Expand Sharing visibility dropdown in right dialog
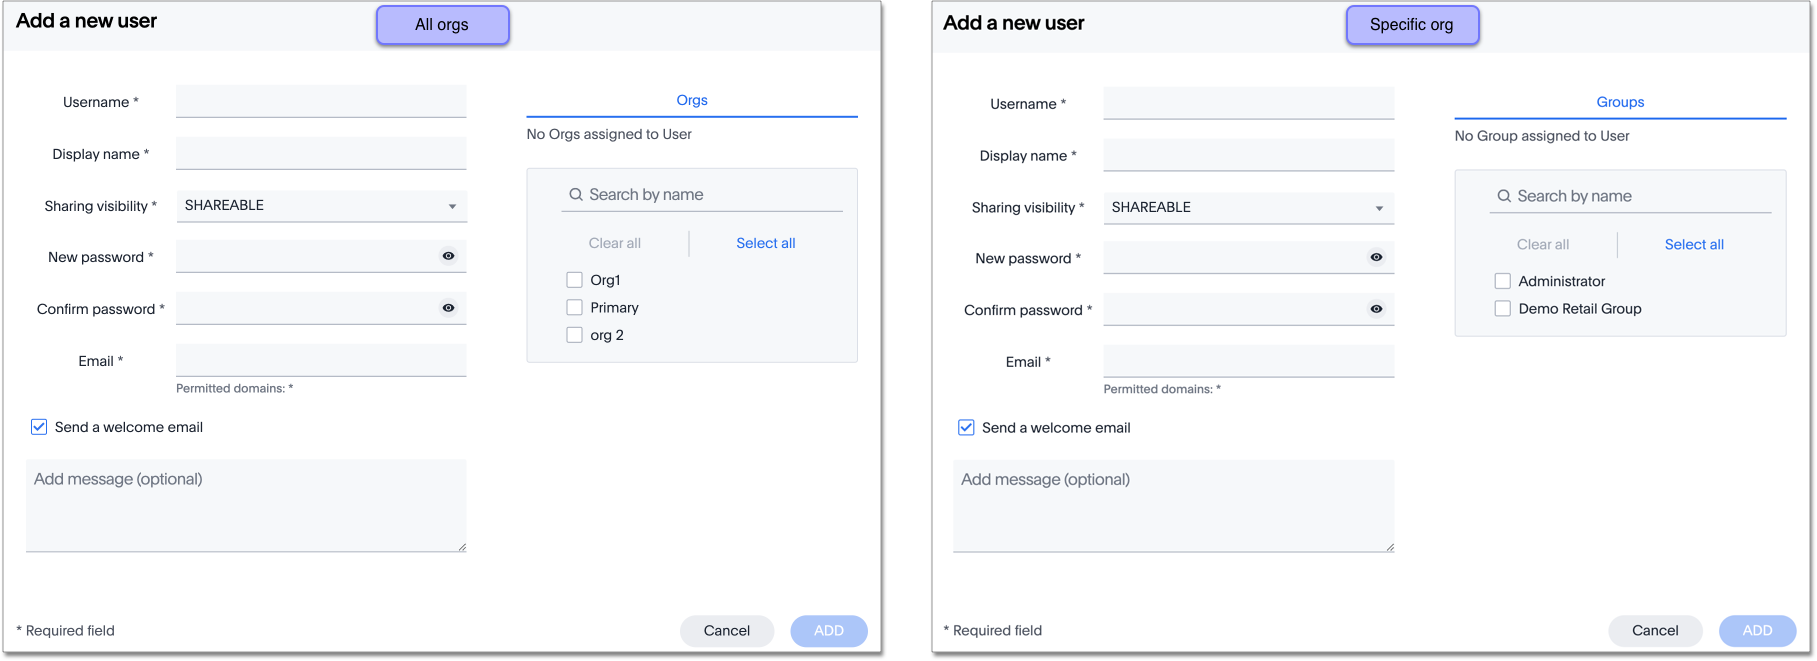 pos(1248,208)
